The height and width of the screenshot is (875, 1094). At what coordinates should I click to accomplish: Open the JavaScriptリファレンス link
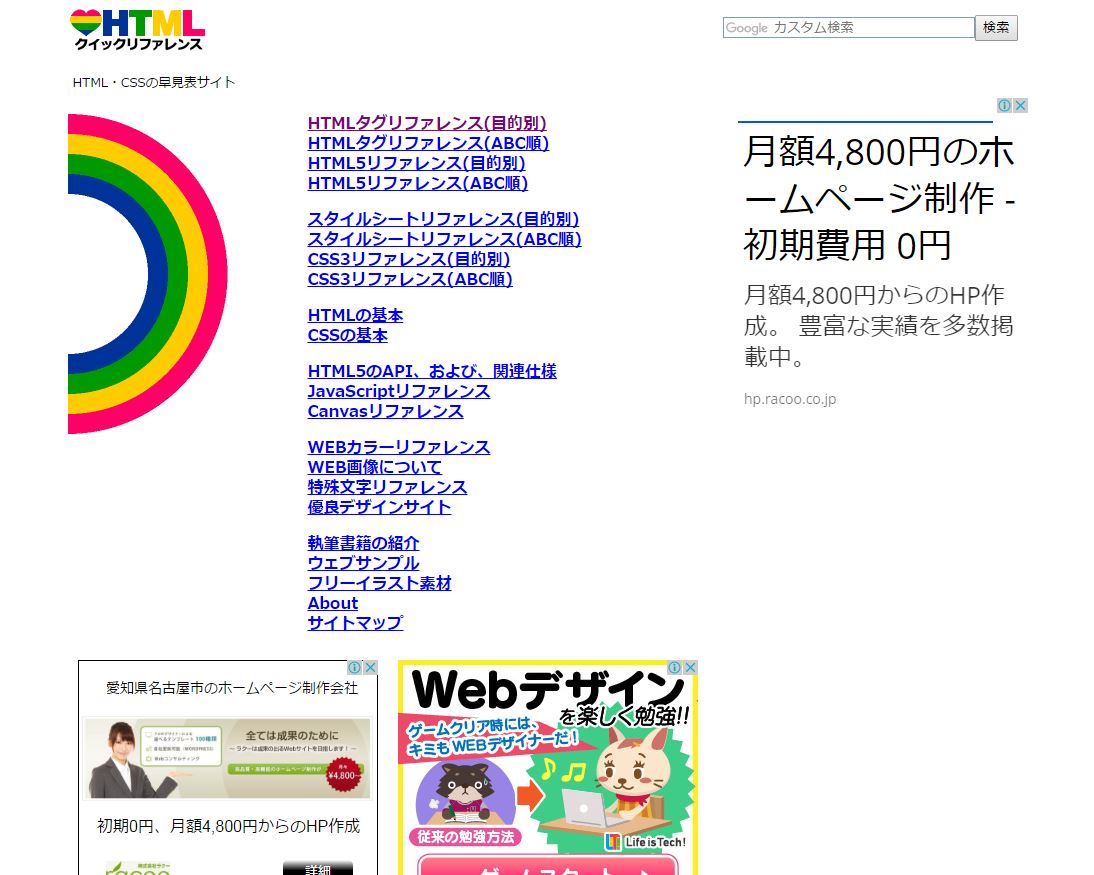(x=398, y=391)
